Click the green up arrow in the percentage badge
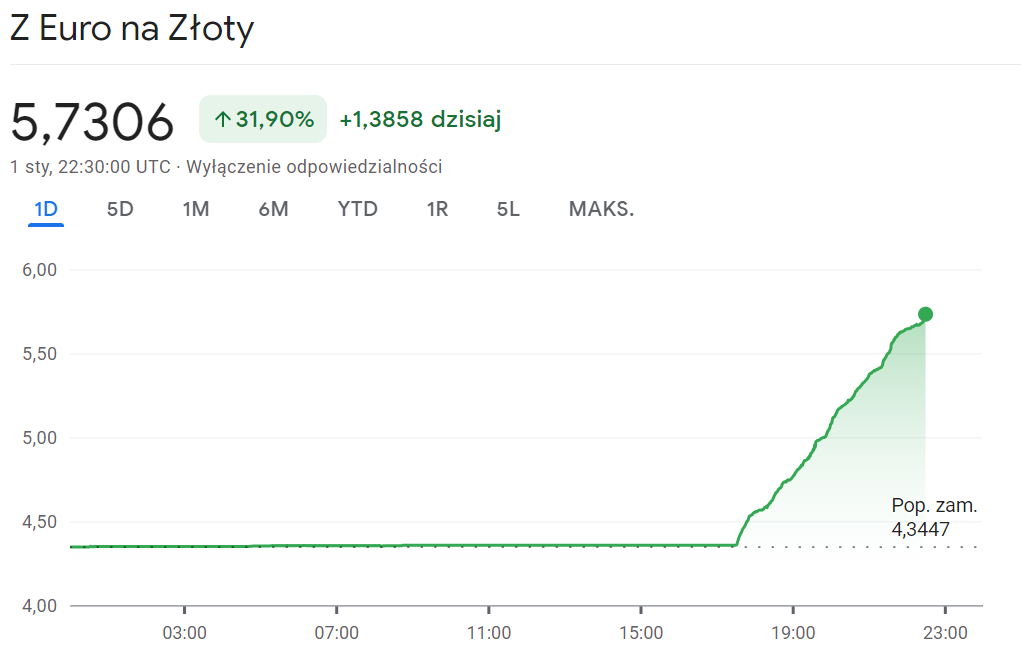Image resolution: width=1021 pixels, height=660 pixels. tap(222, 120)
